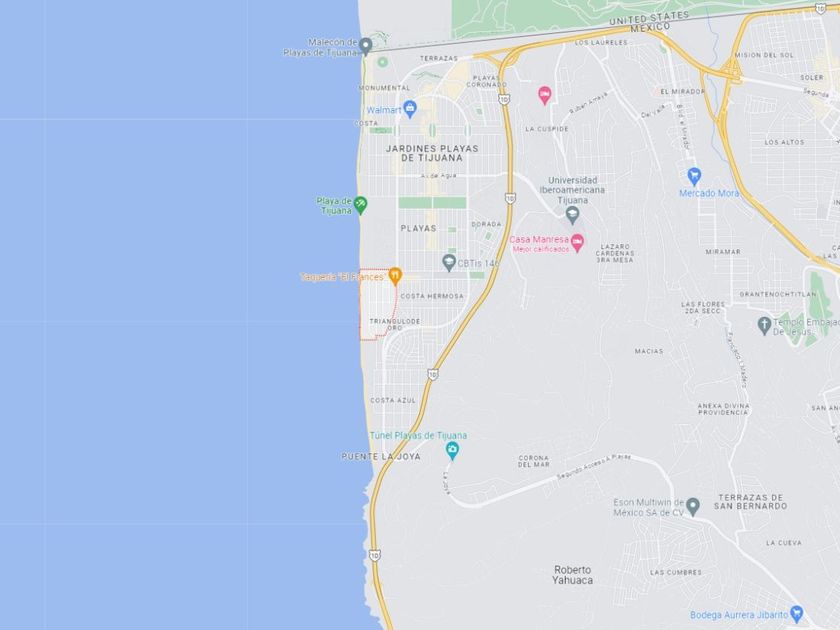This screenshot has width=840, height=630.
Task: Select the Bodega Aurrera Jibarito shopping pin
Action: point(797,613)
